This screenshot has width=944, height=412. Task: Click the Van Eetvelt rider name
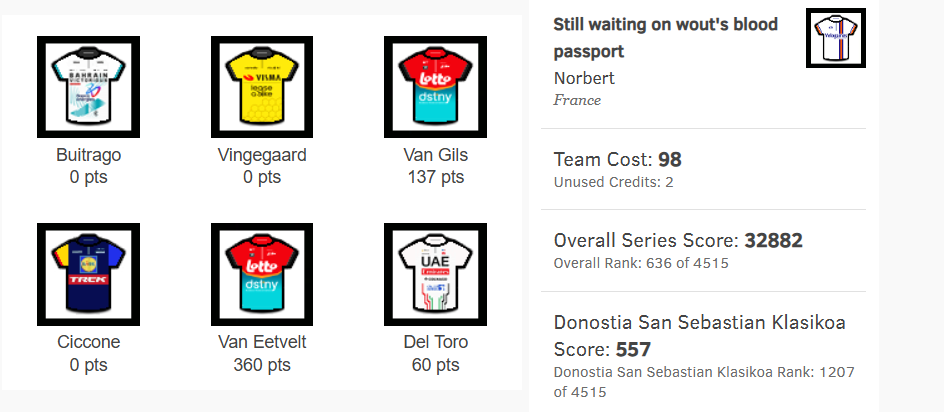coord(262,342)
